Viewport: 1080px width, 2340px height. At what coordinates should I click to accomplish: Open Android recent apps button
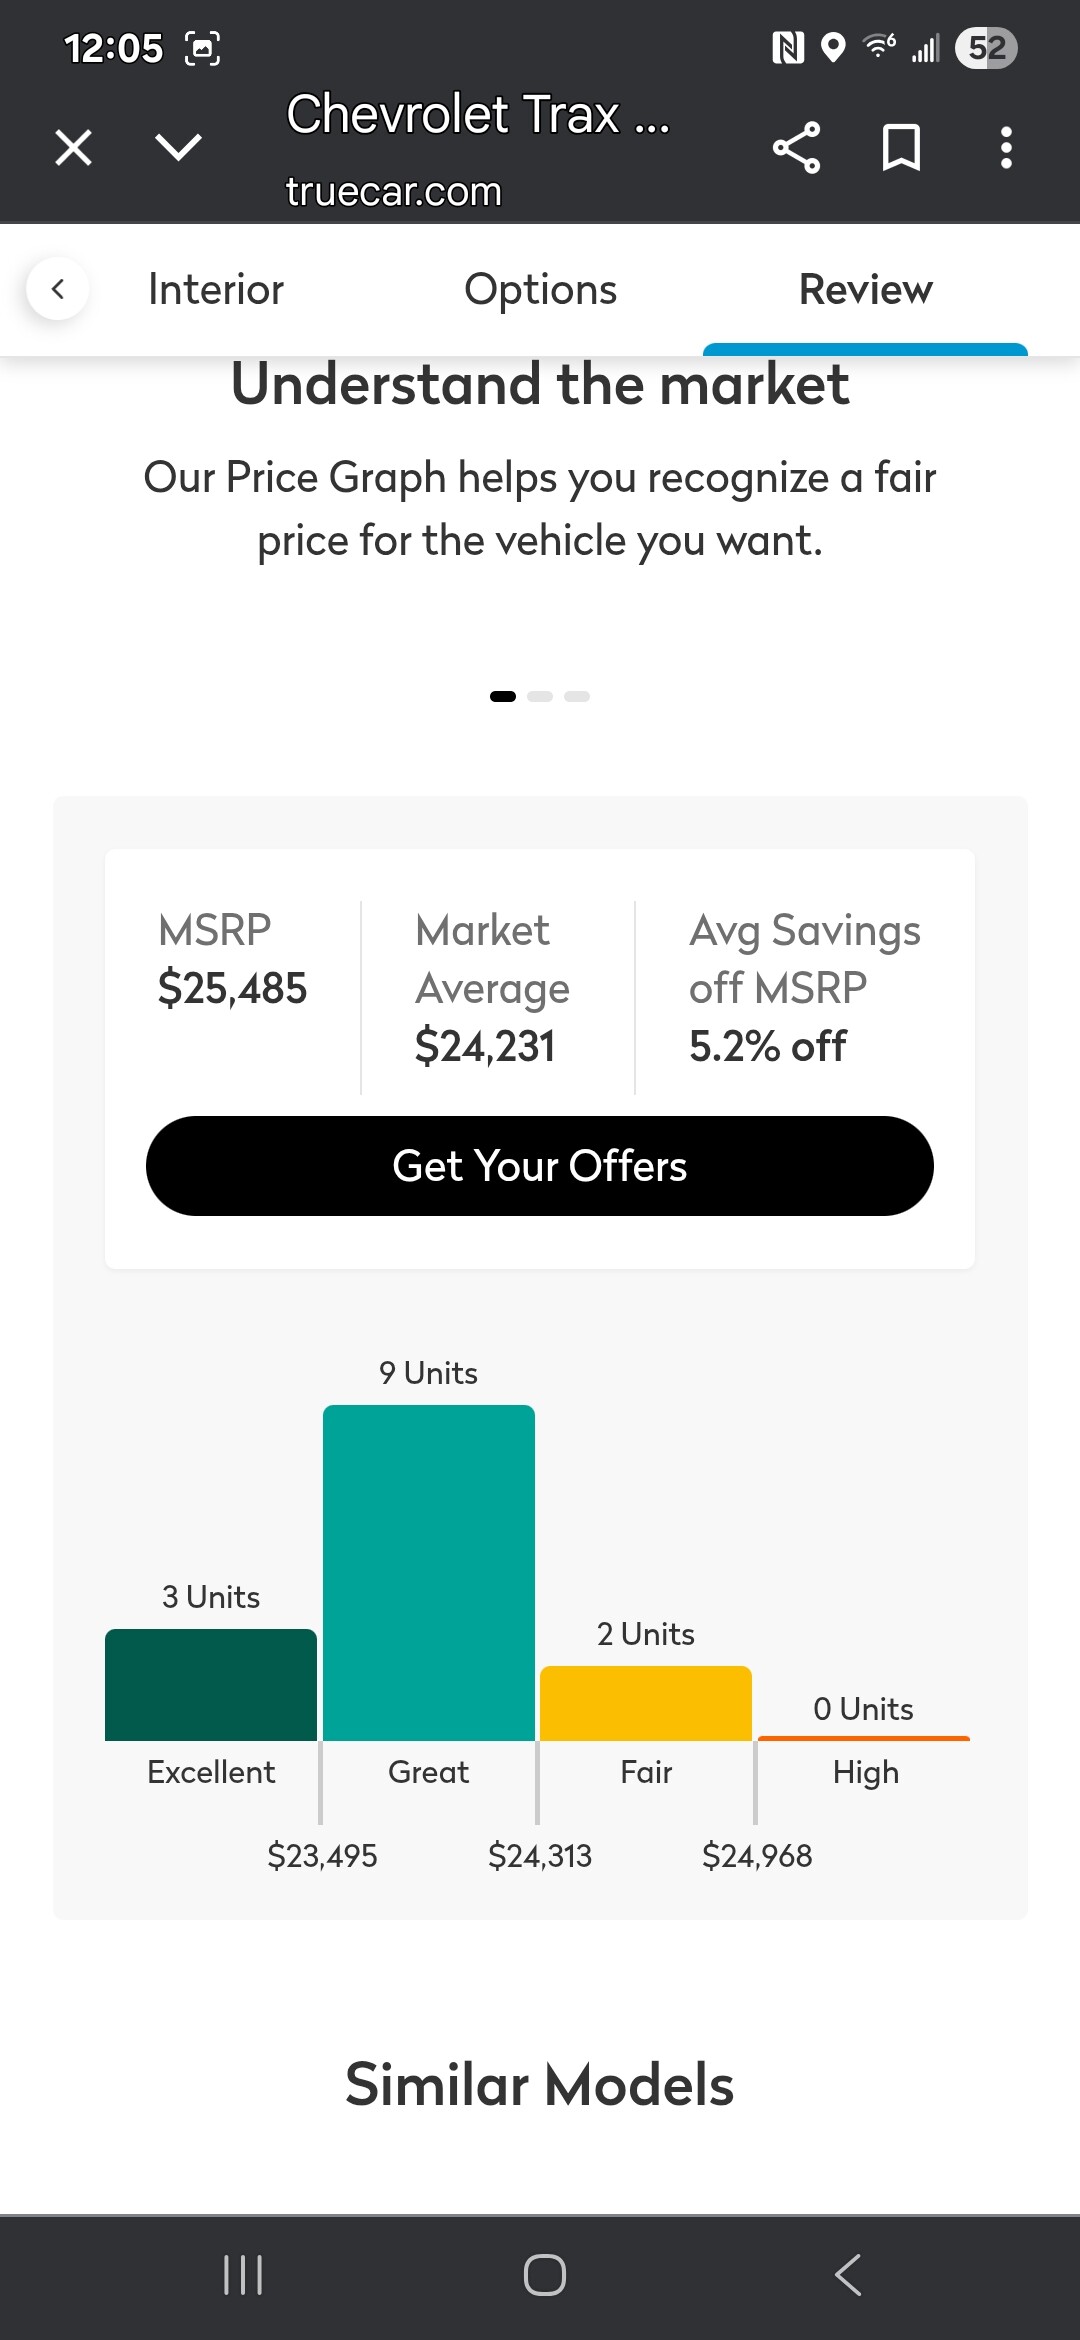[243, 2274]
